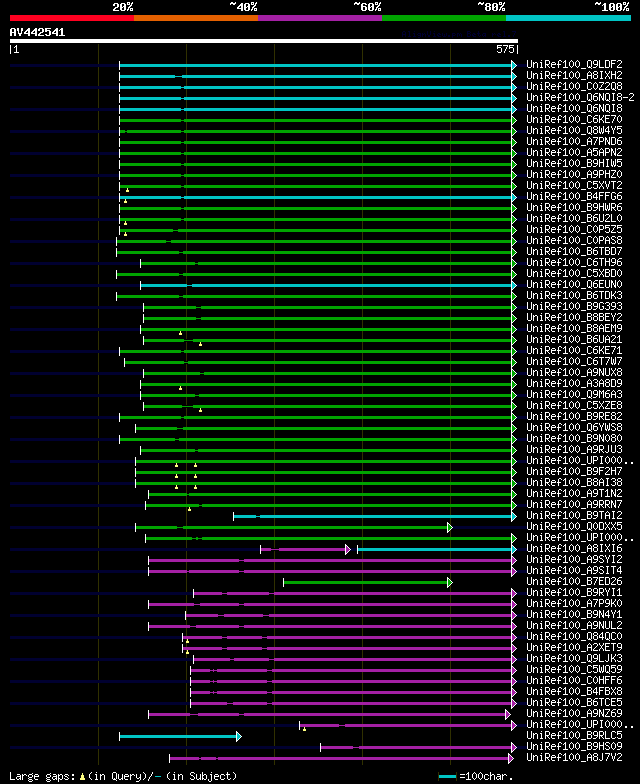Click the green alignment bar for C6TH96

328,264
